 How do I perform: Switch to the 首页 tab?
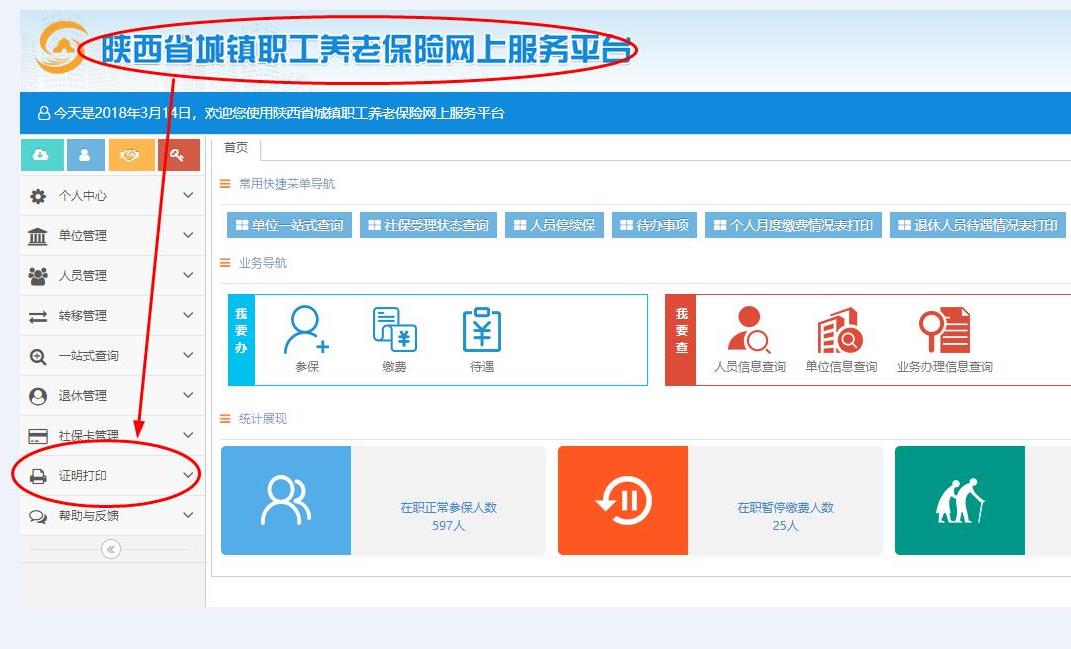pyautogui.click(x=236, y=148)
